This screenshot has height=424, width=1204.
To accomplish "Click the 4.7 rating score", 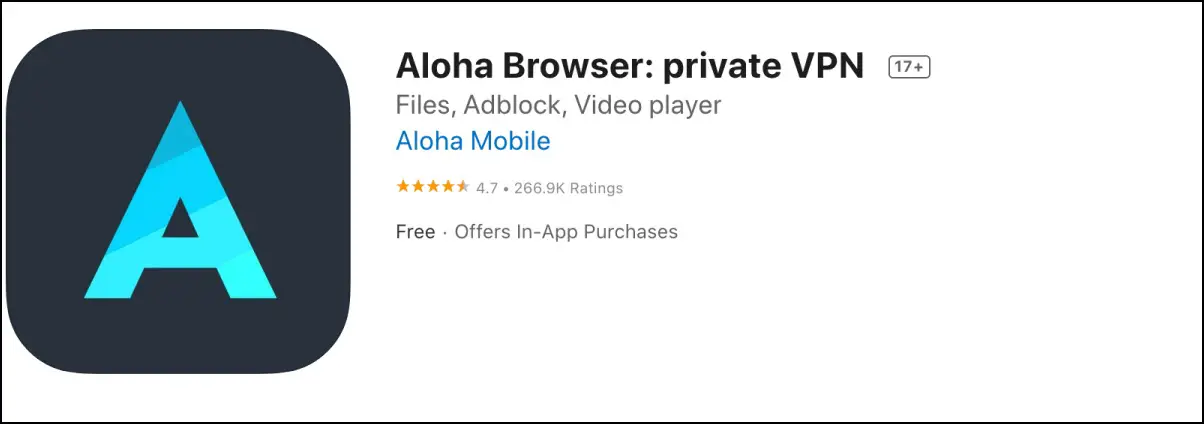I will (x=487, y=188).
